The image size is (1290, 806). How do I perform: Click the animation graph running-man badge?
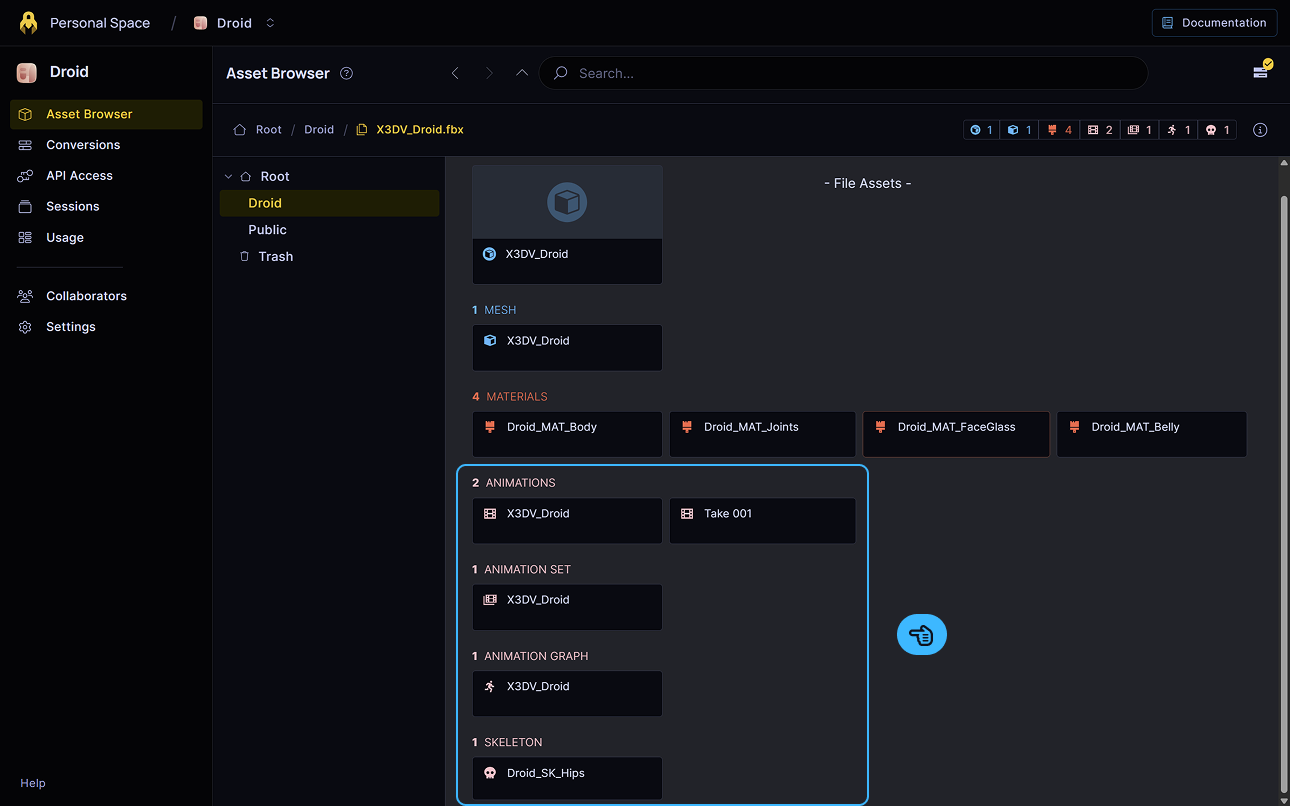pos(1179,130)
